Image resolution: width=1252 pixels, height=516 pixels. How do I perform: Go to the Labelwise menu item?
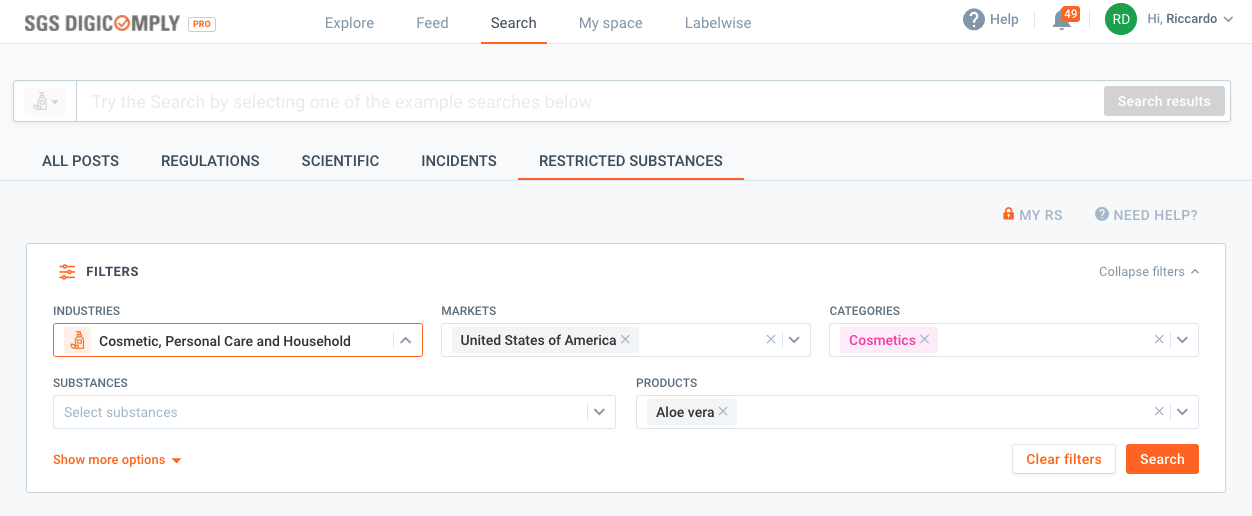718,23
